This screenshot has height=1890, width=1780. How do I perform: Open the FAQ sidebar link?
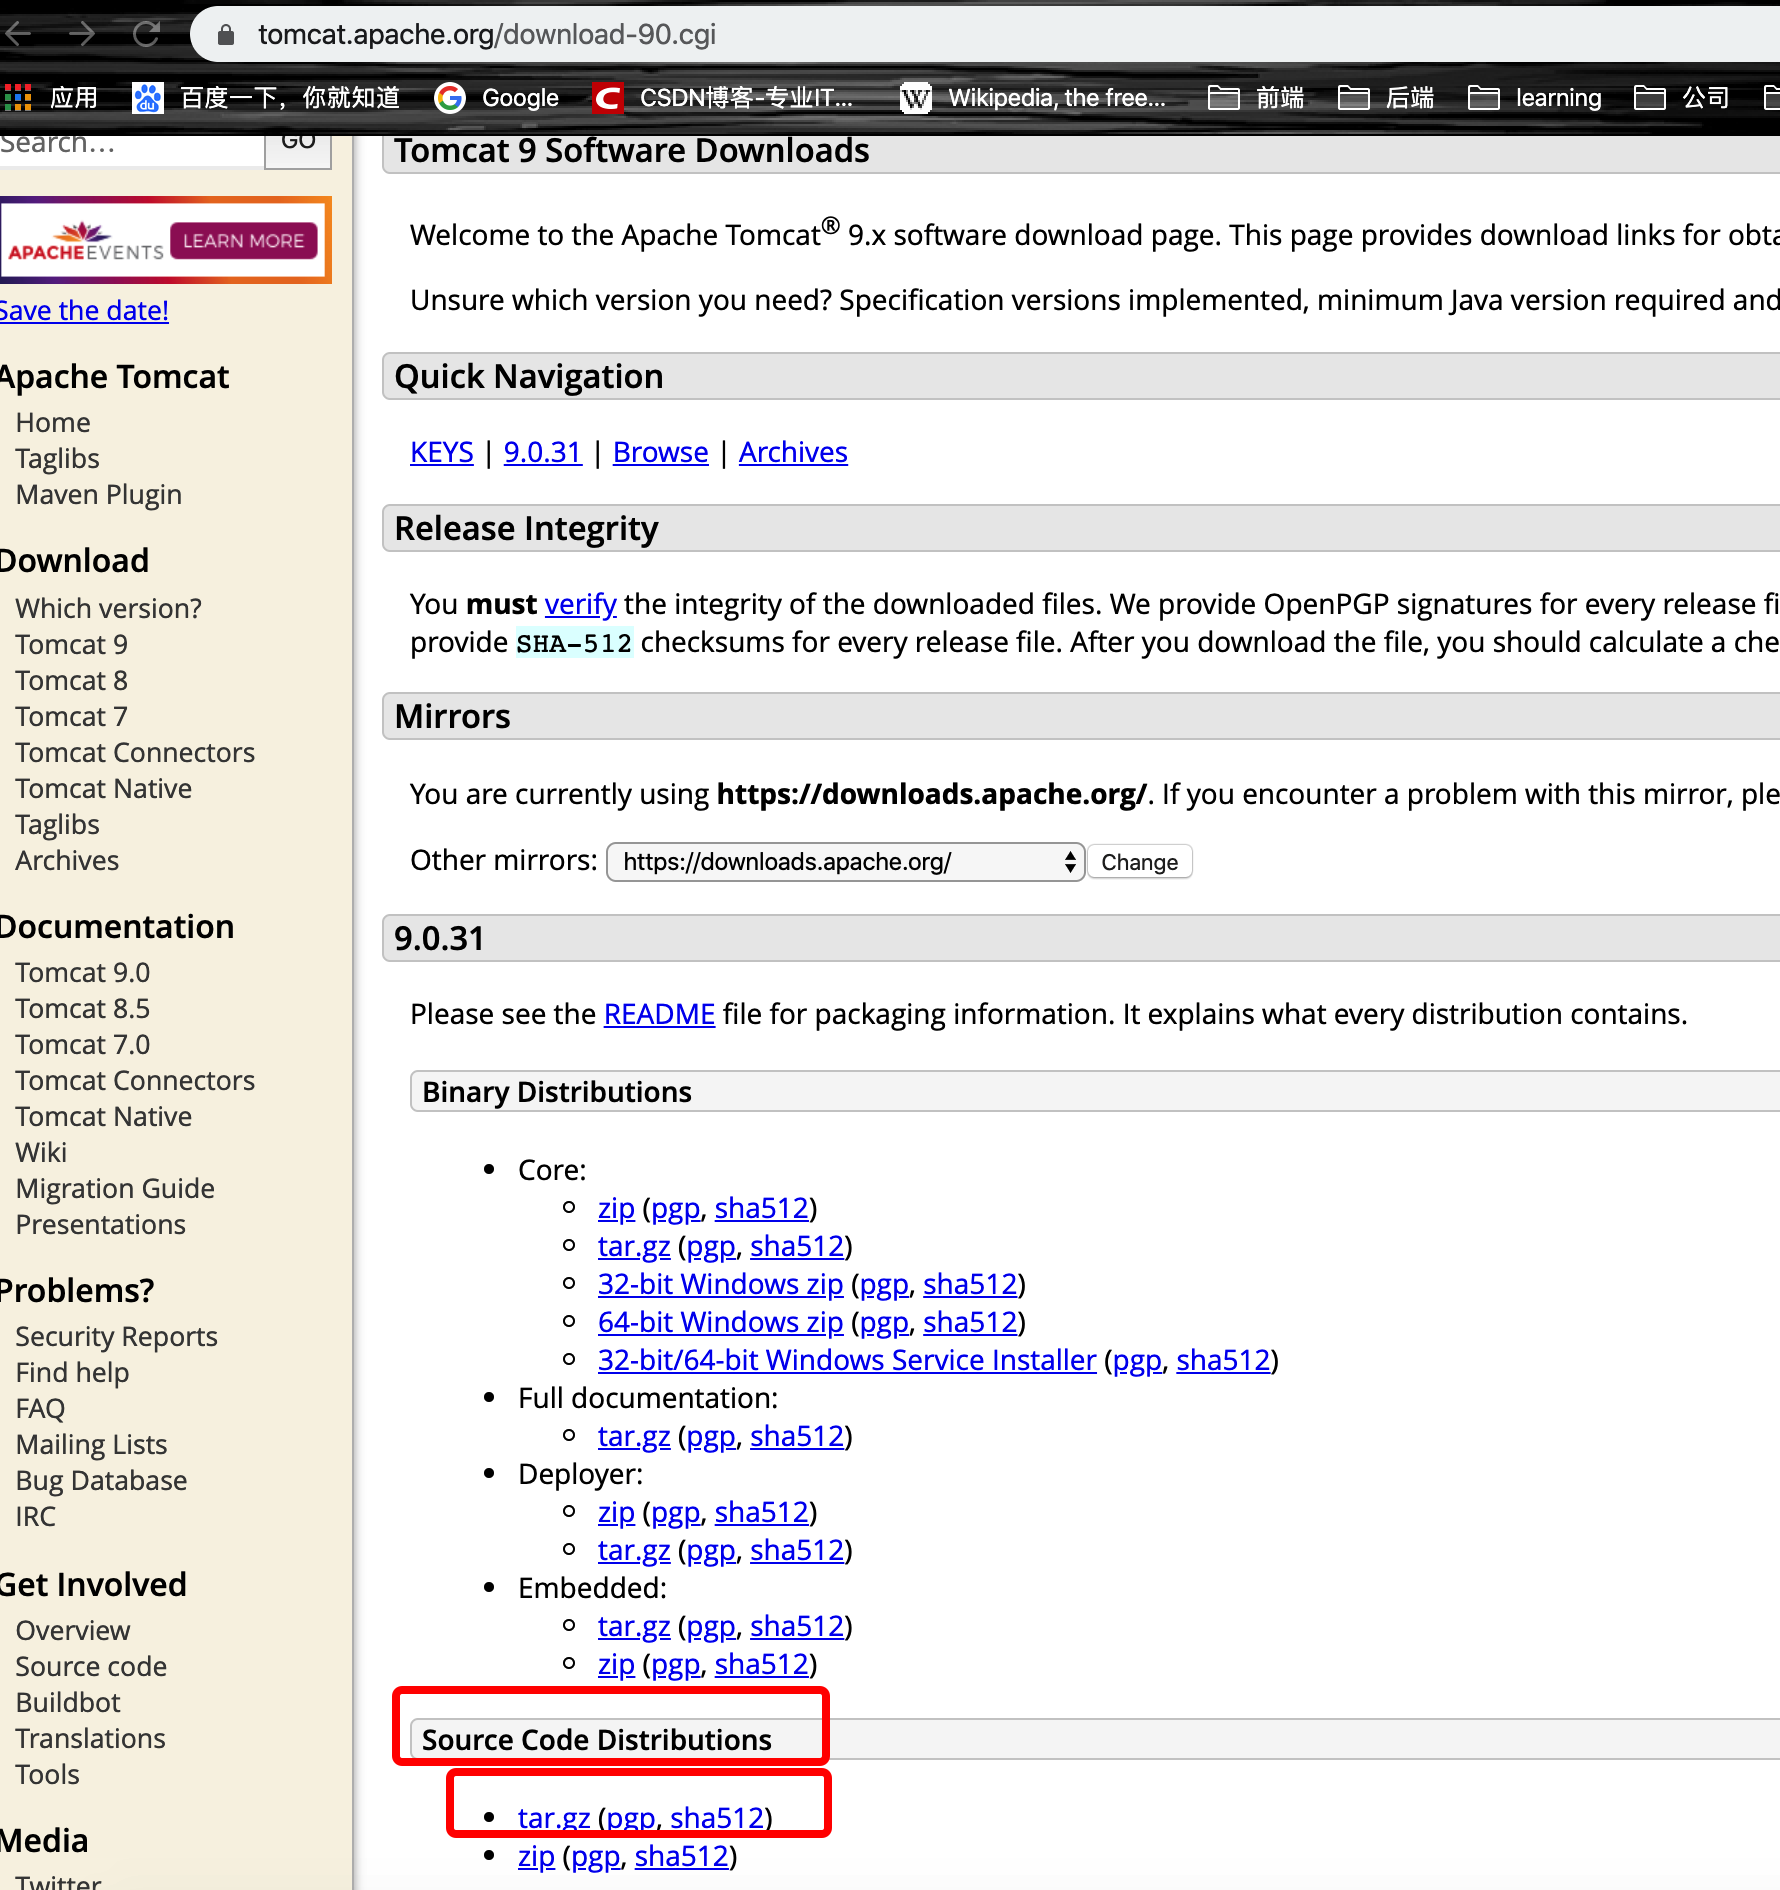click(x=40, y=1408)
